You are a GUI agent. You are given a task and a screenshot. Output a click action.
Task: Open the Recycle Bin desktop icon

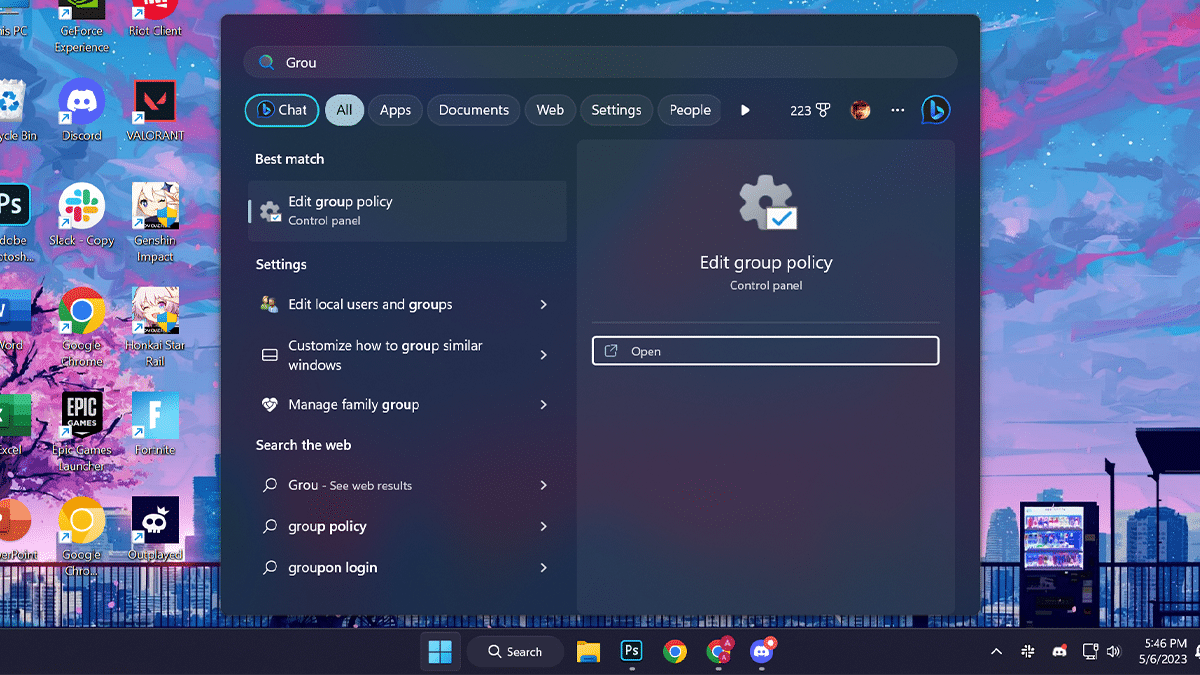12,110
